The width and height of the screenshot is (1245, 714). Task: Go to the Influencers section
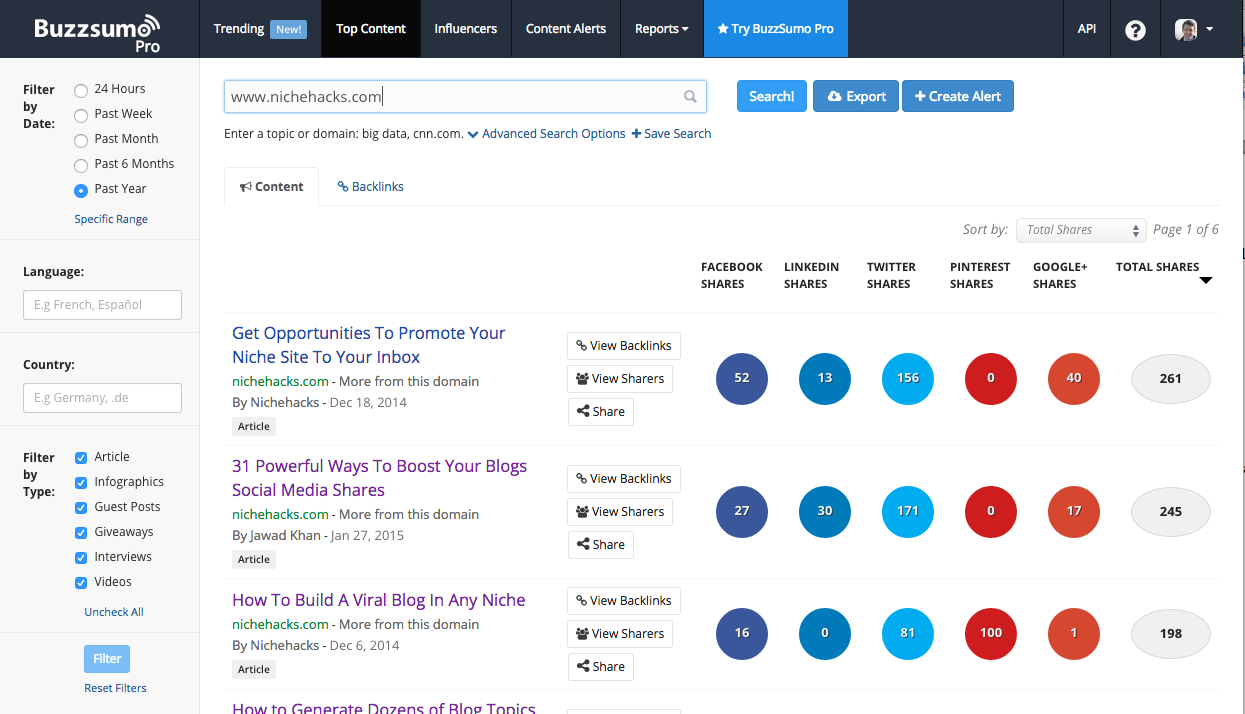(466, 29)
